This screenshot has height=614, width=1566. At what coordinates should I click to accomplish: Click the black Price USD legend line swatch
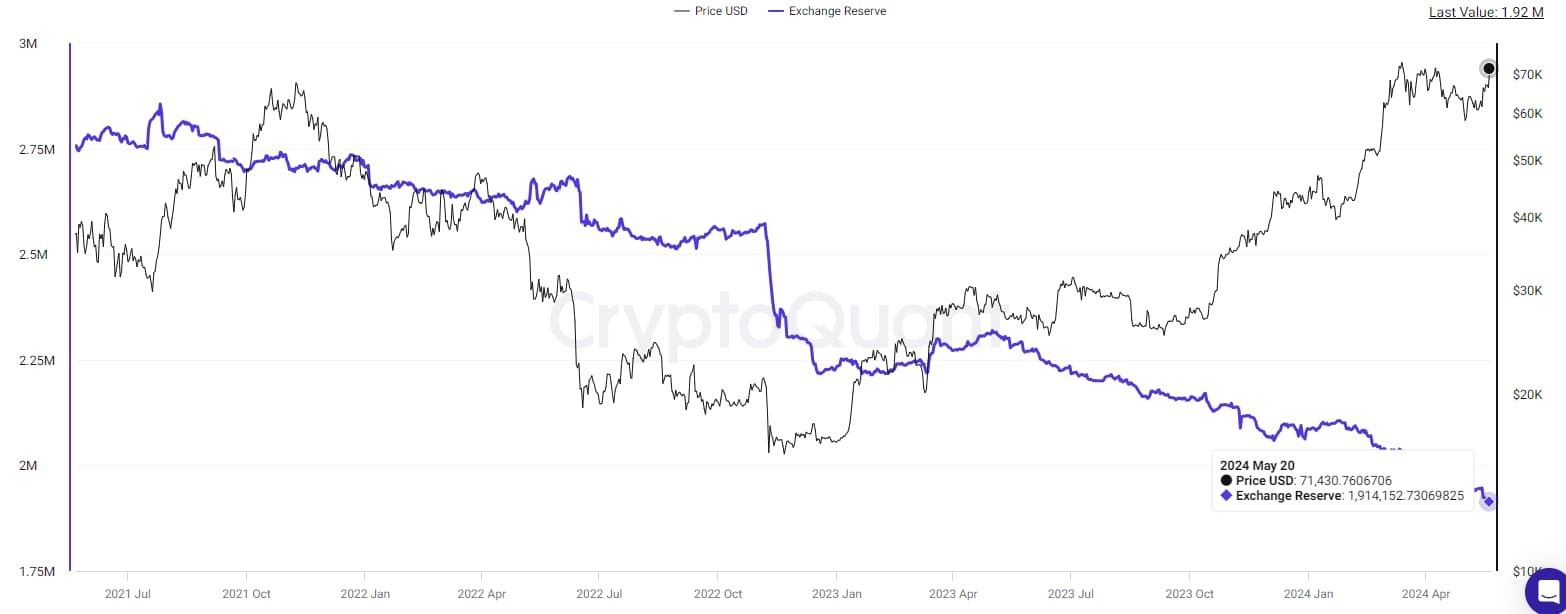[682, 11]
